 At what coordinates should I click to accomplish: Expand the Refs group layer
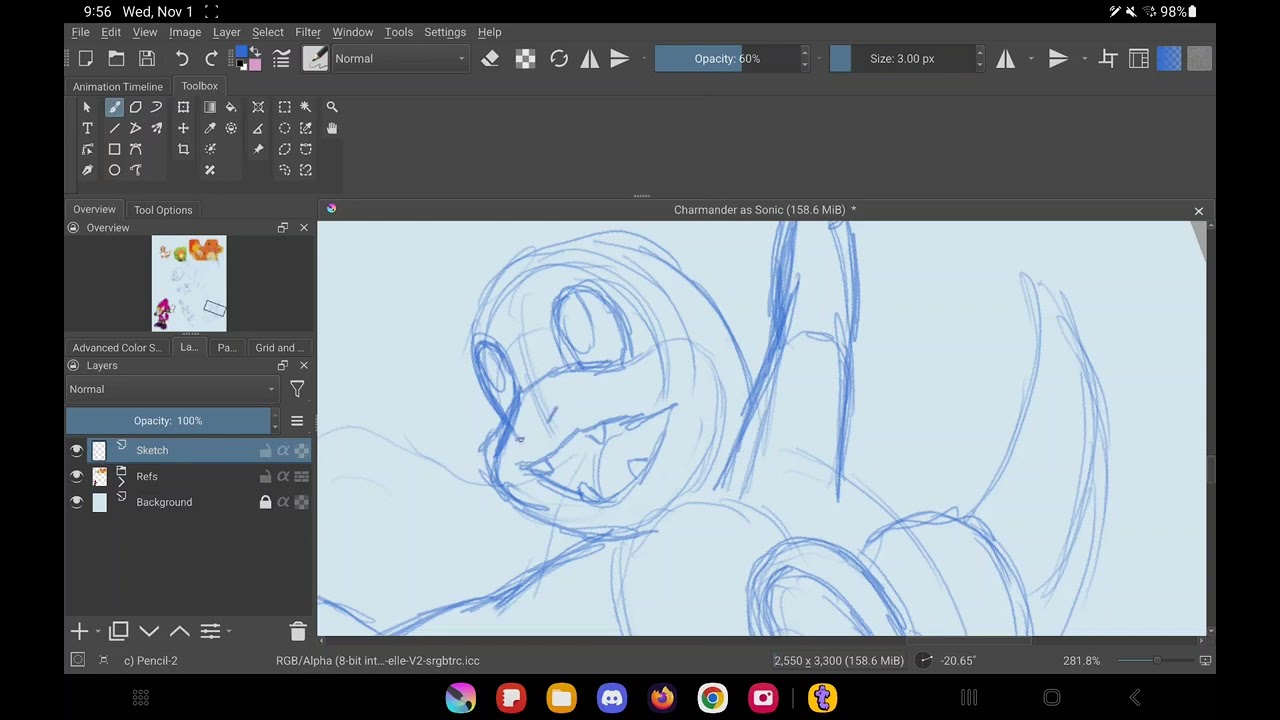(x=121, y=481)
